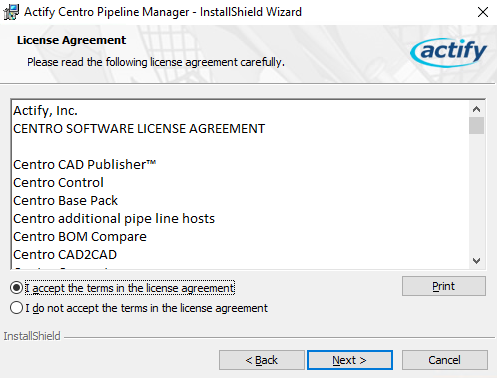Go back with the "< Back" button

(x=262, y=360)
